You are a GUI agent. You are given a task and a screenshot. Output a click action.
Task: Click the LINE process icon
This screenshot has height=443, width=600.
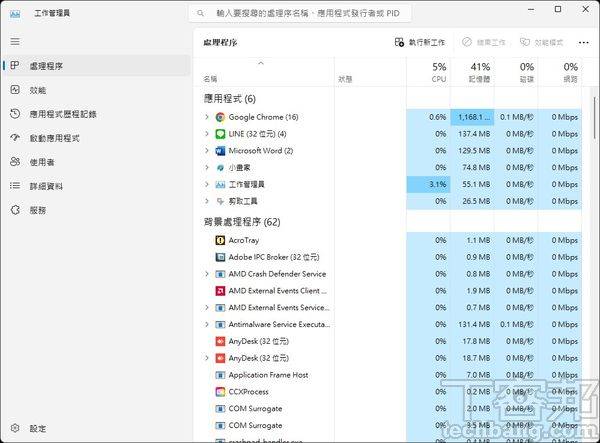[220, 134]
